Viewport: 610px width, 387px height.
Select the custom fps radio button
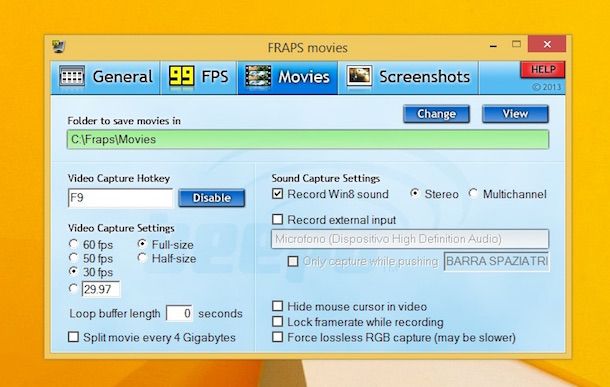pos(73,289)
